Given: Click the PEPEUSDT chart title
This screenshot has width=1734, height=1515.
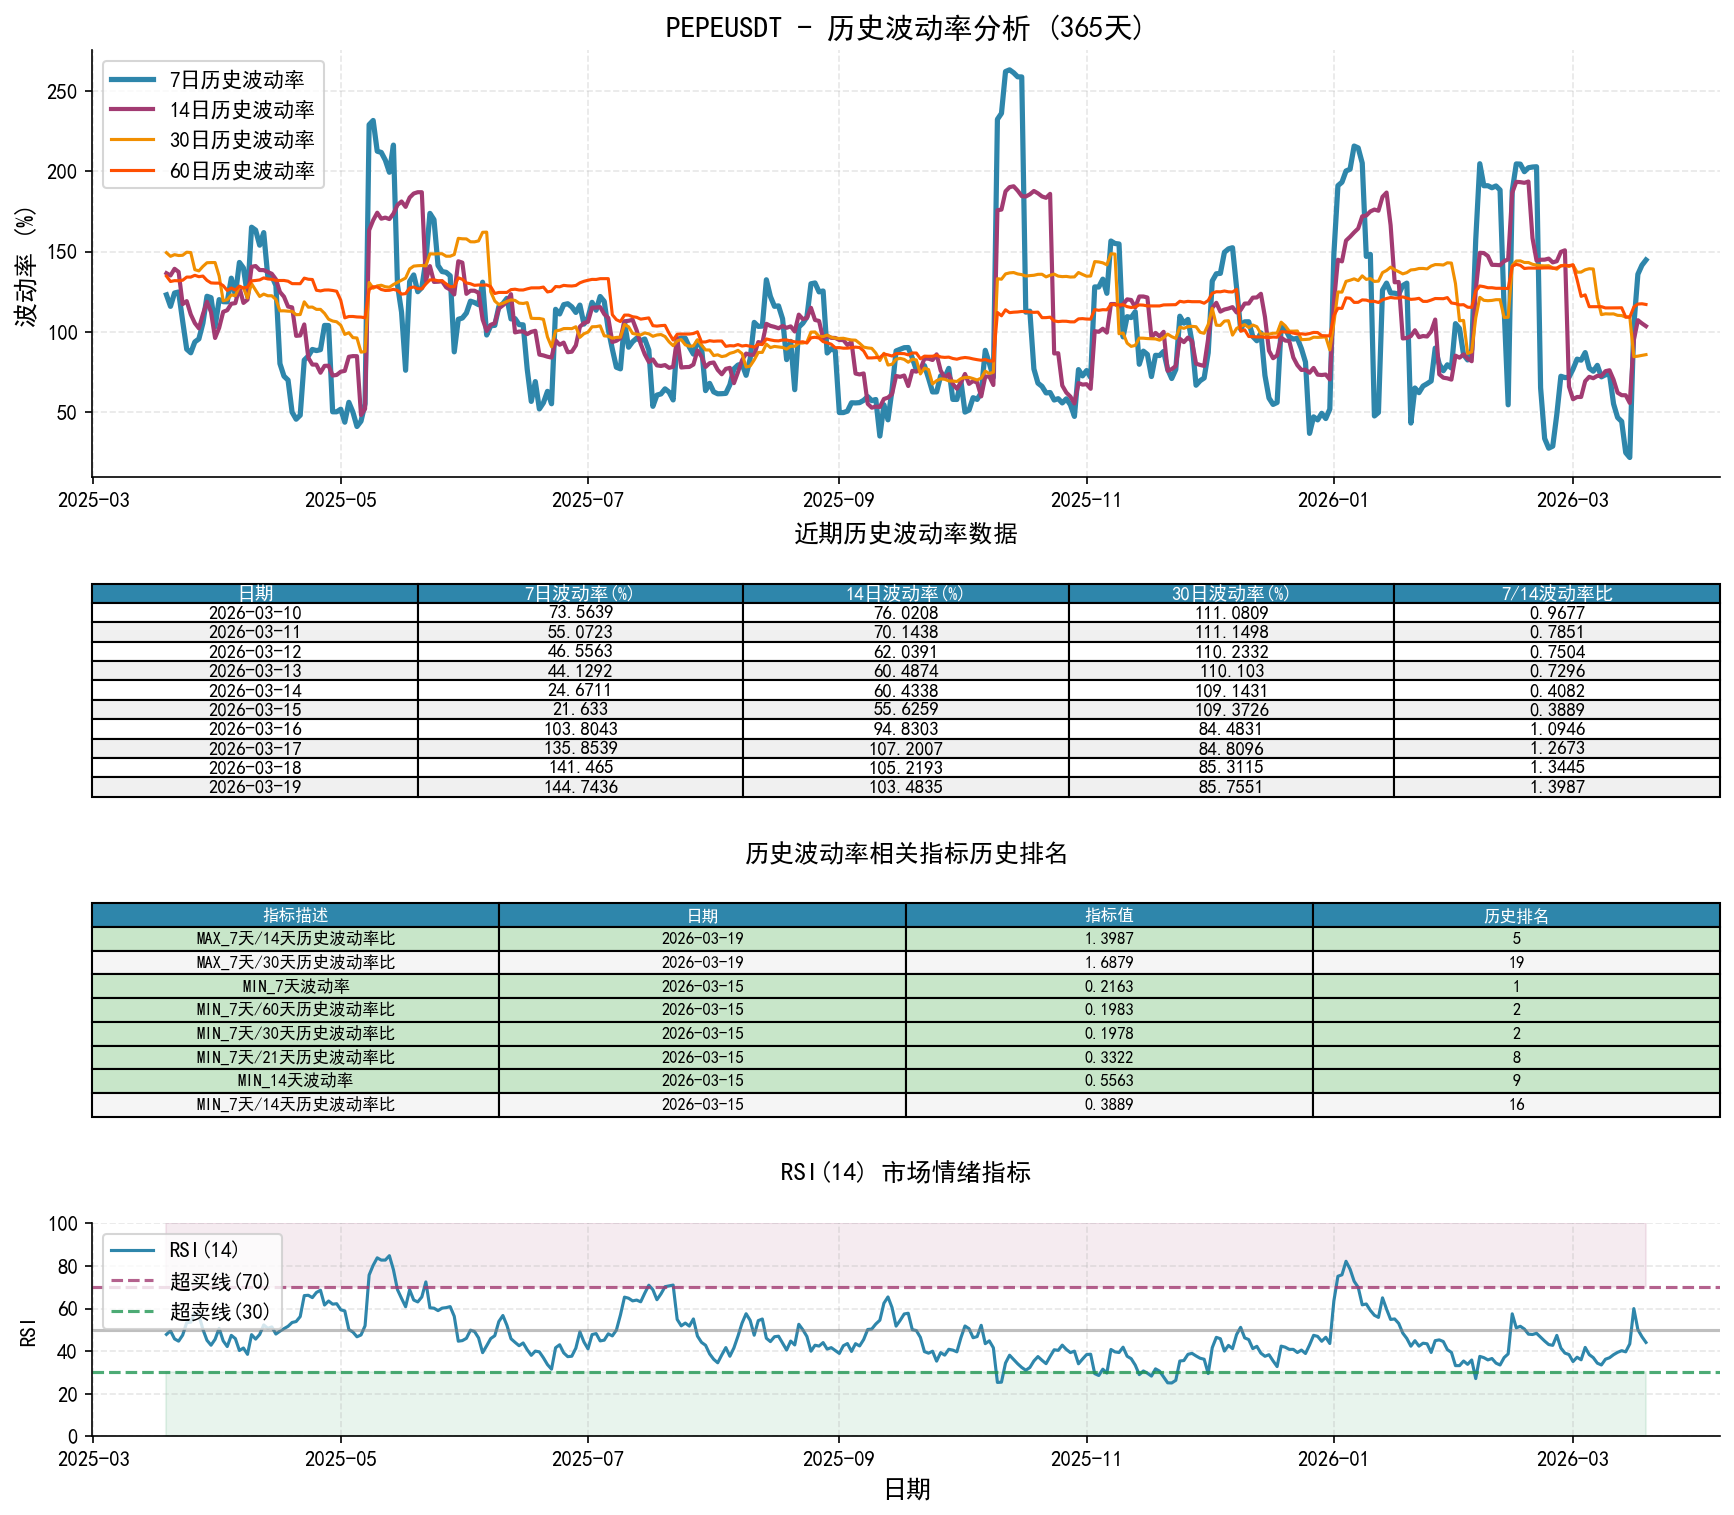Looking at the screenshot, I should tap(905, 28).
